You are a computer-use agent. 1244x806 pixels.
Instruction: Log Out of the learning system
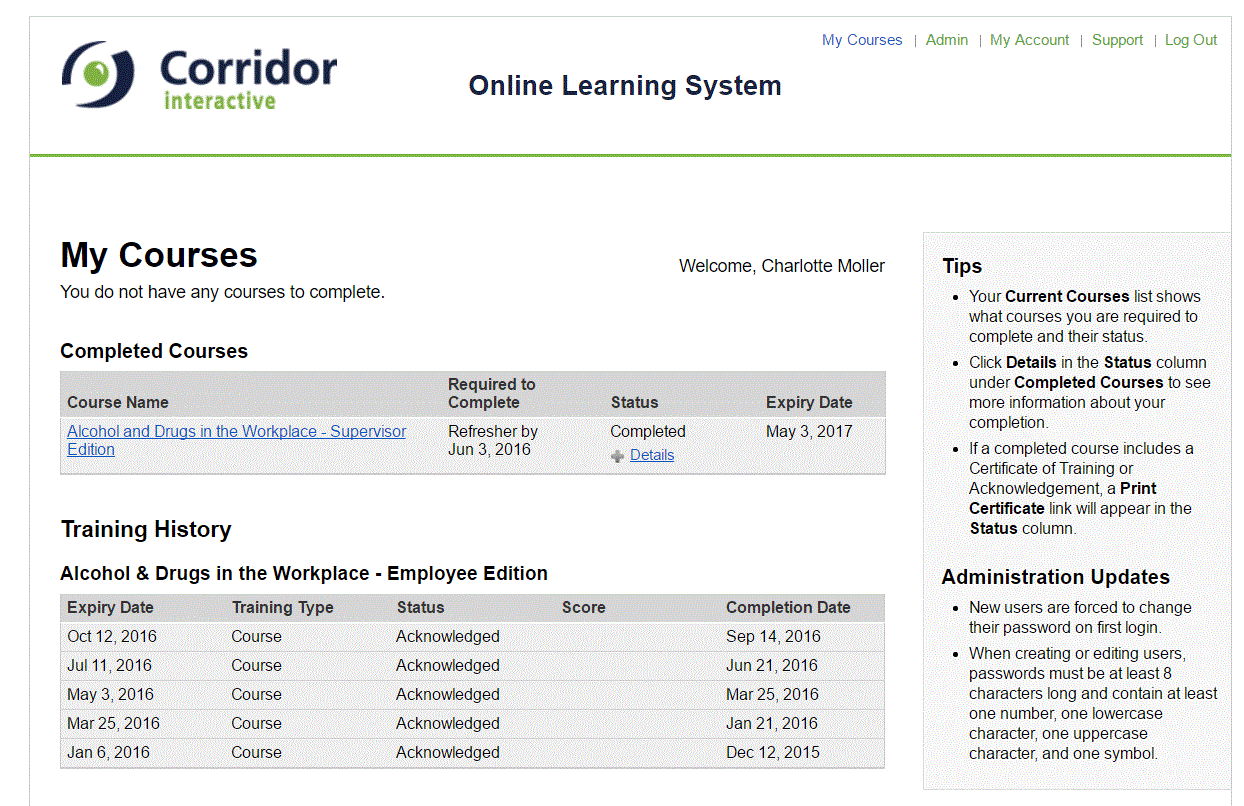point(1191,40)
